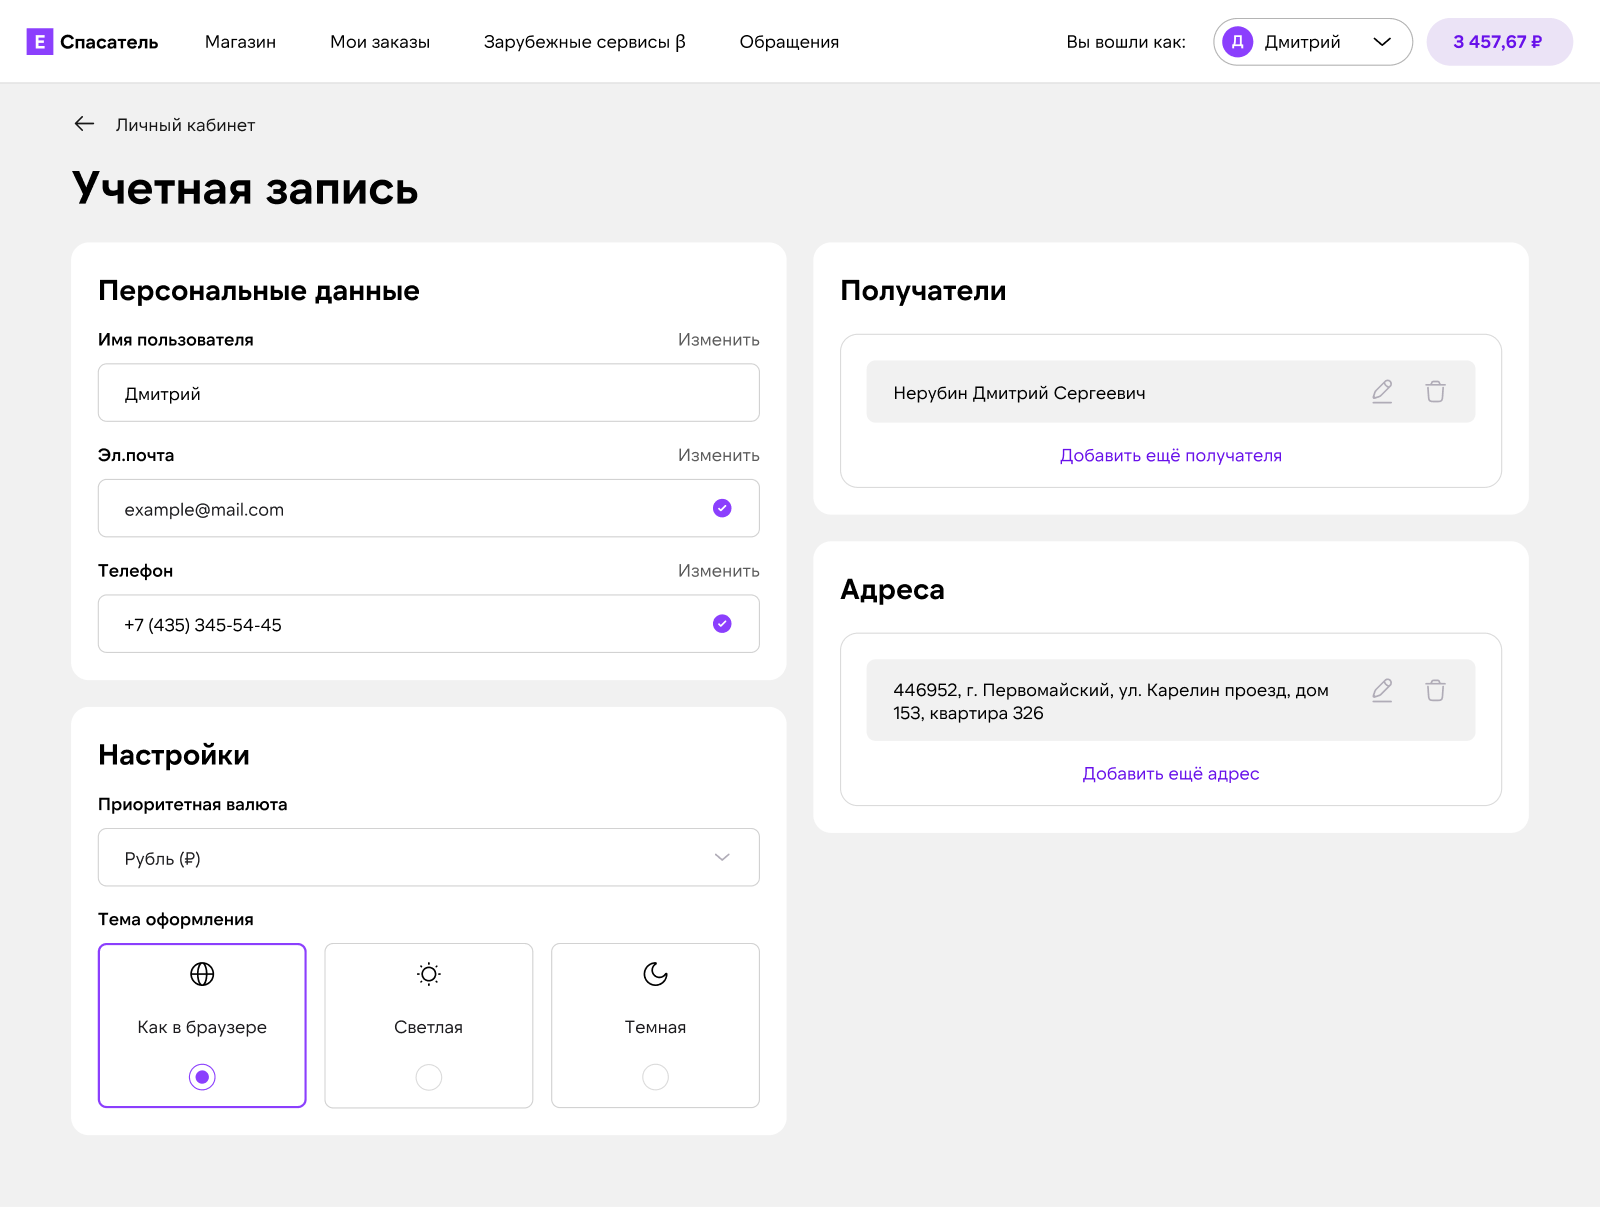The width and height of the screenshot is (1600, 1207).
Task: Delete the Первомайский address with trash icon
Action: 1435,690
